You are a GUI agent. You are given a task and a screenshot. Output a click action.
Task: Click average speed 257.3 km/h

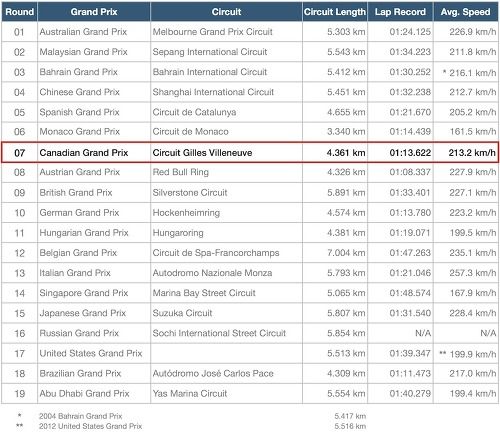tap(473, 273)
